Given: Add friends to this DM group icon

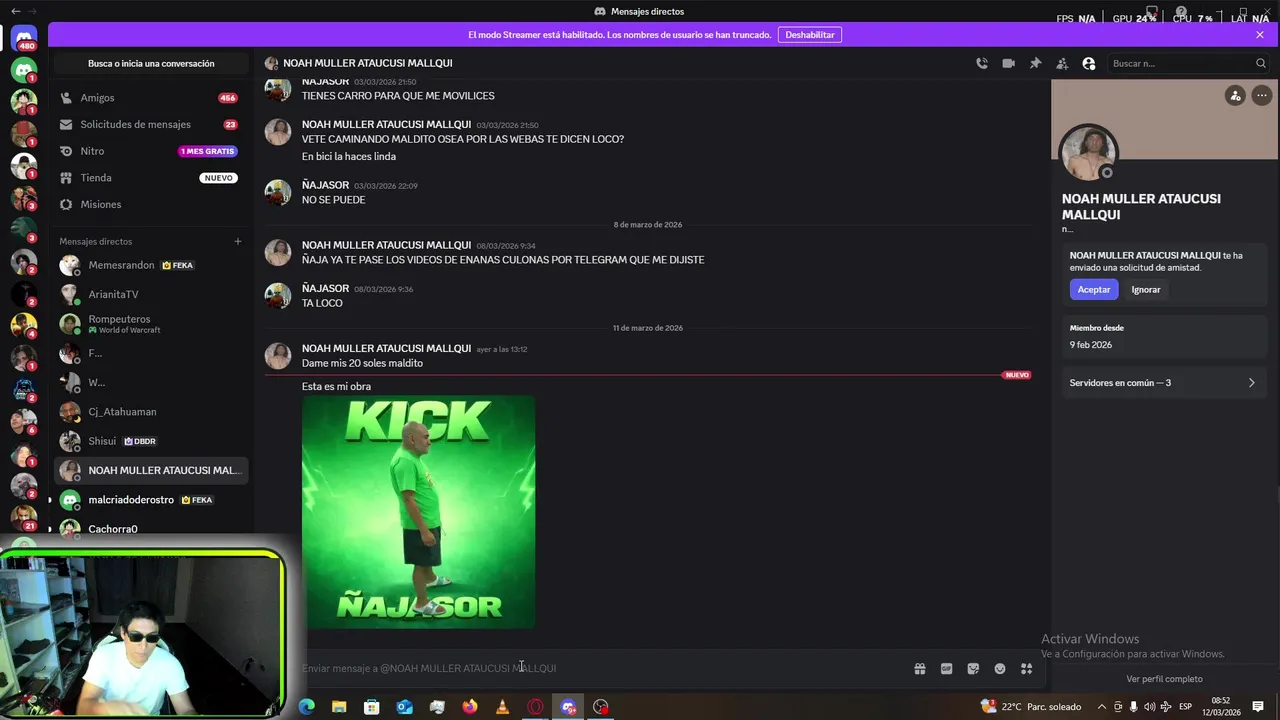Looking at the screenshot, I should click(x=1062, y=63).
